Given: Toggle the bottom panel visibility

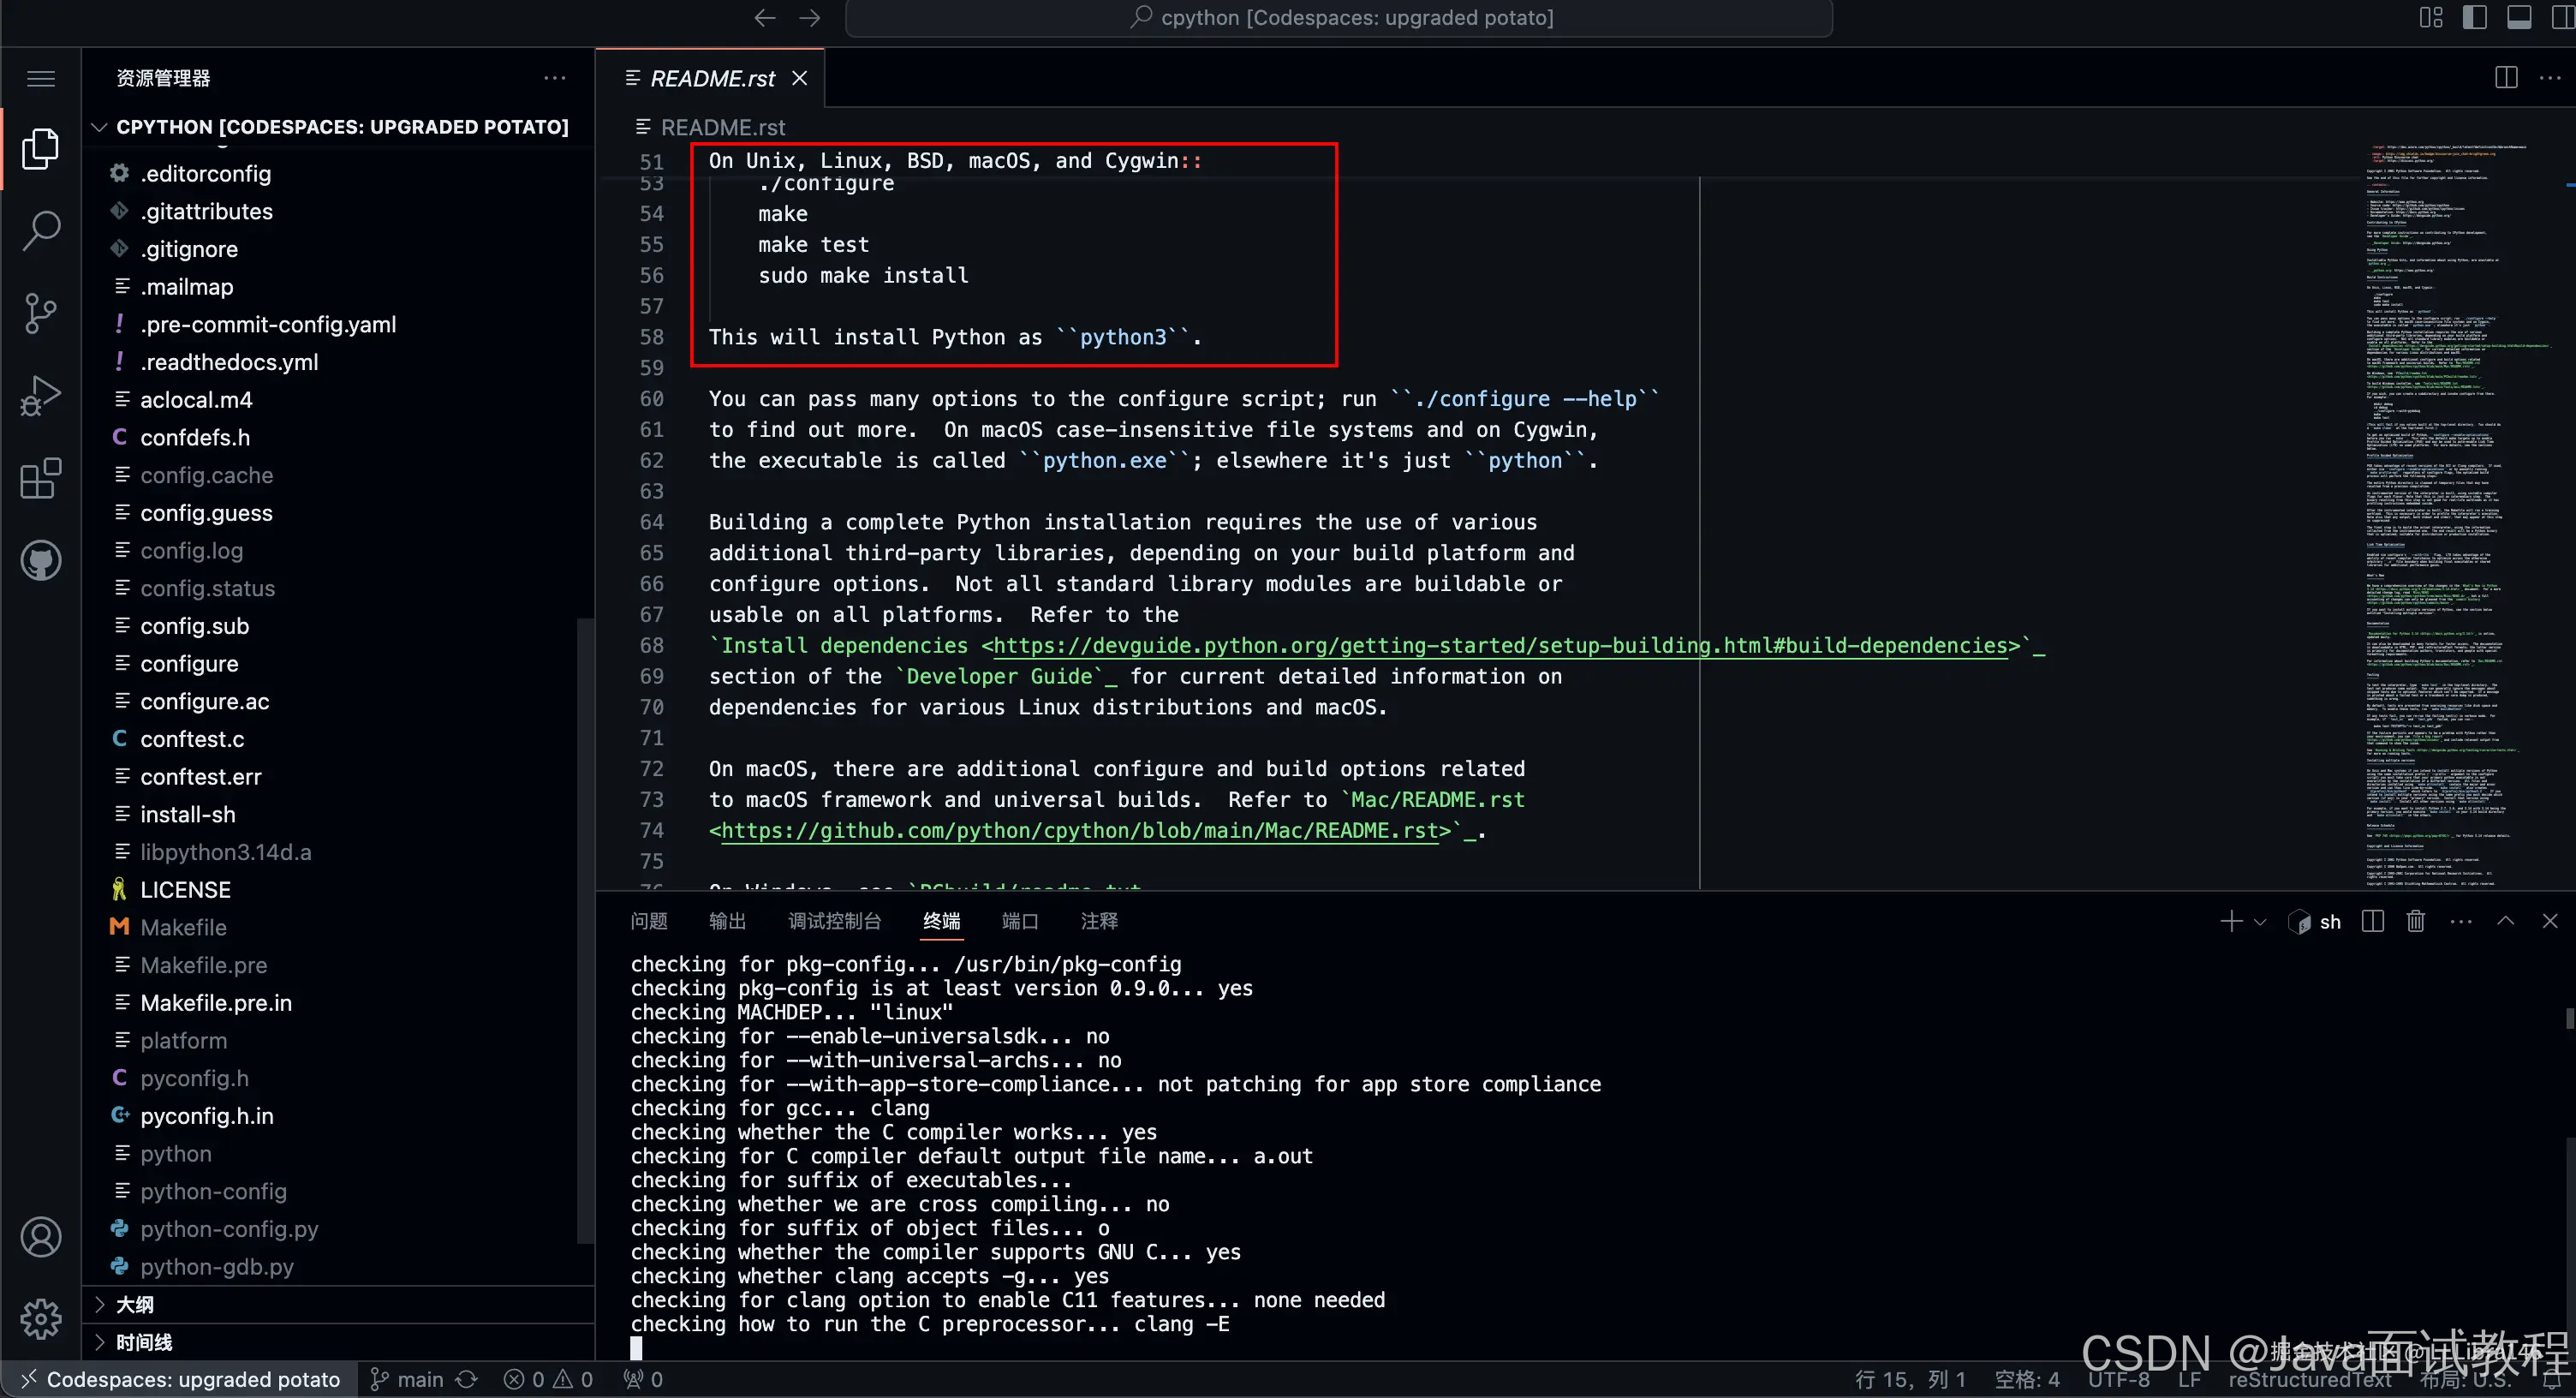Looking at the screenshot, I should tap(2519, 18).
